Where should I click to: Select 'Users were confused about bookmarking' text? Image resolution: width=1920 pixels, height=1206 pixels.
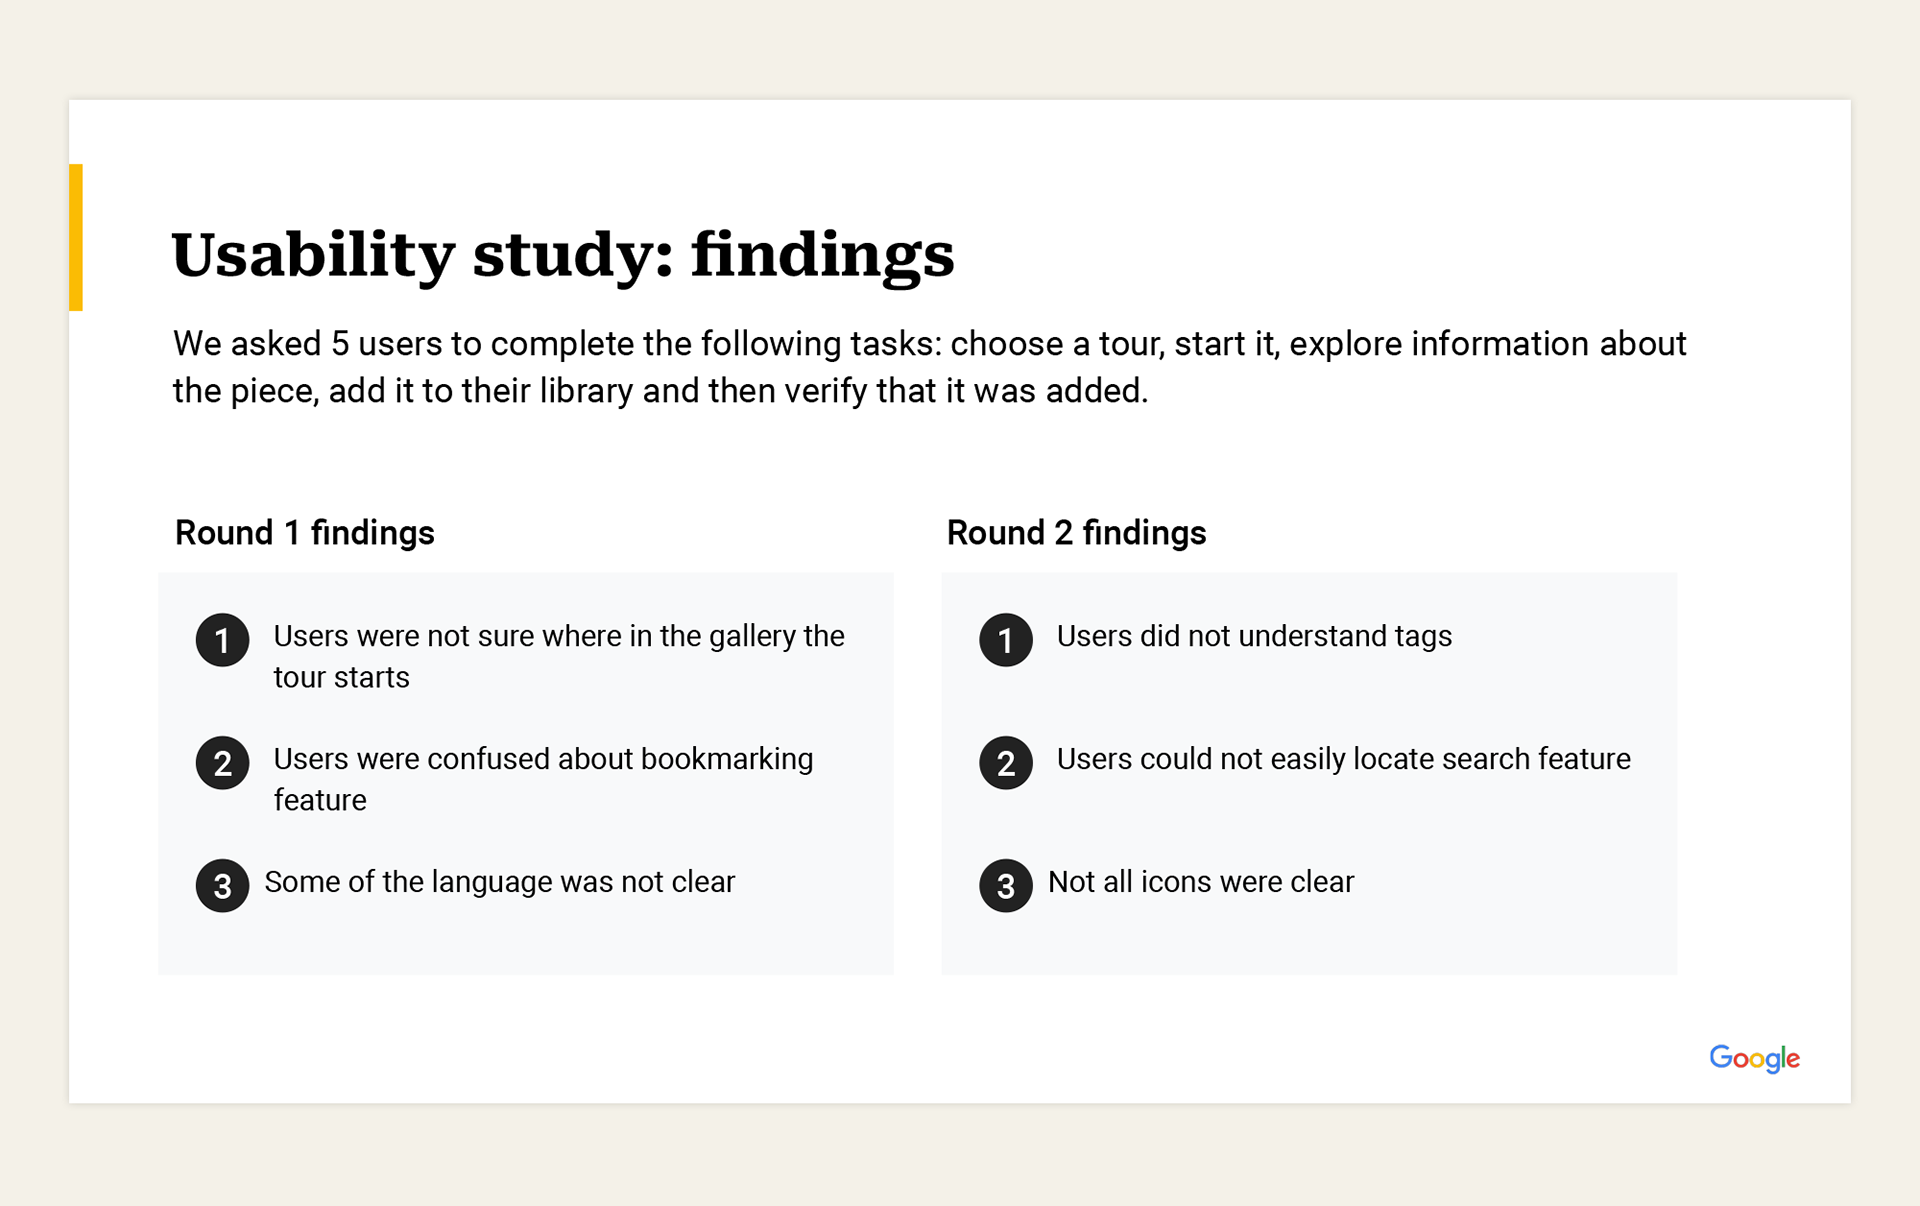(x=544, y=779)
